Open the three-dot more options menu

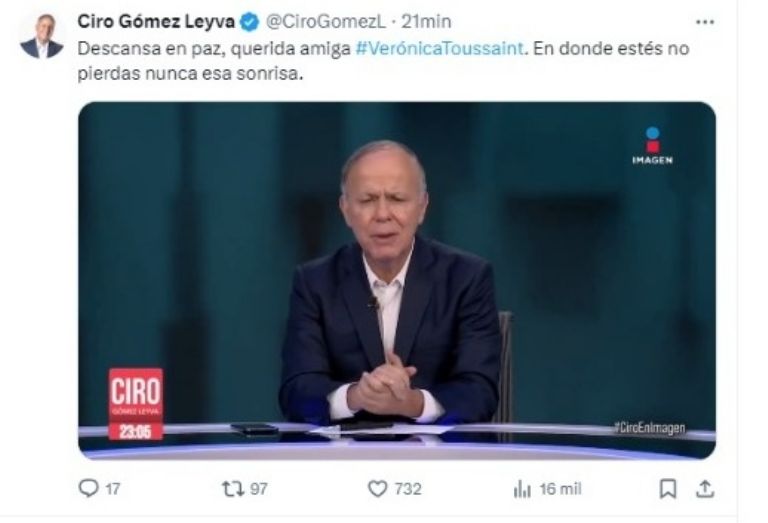[705, 22]
